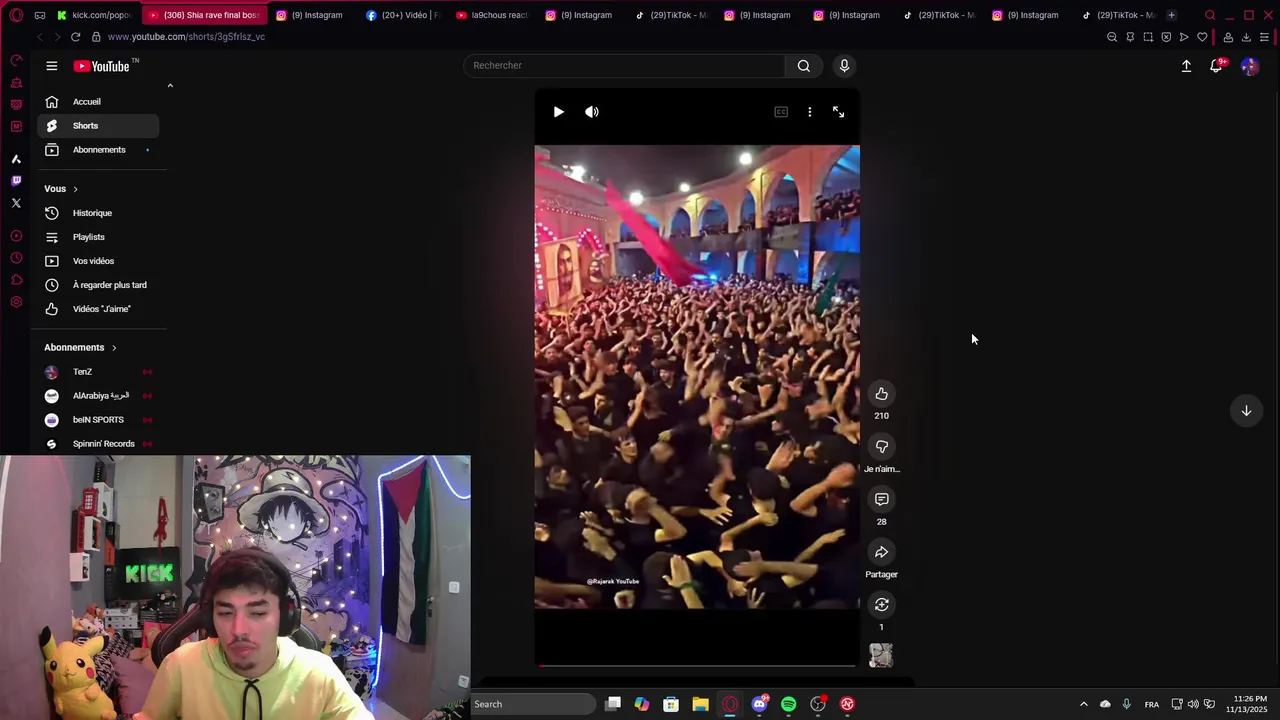The image size is (1280, 720).
Task: Open Spinnin' Records channel subscription
Action: tap(98, 444)
